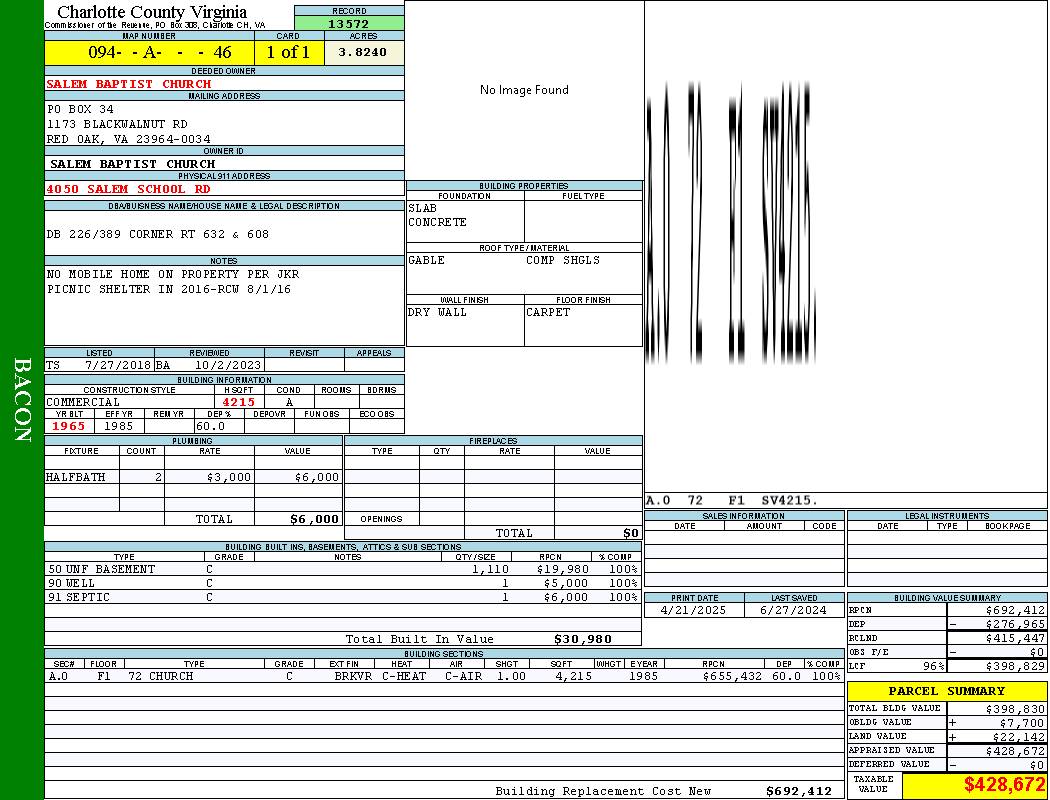Click the reviewed date 10/2/2023

(x=228, y=366)
